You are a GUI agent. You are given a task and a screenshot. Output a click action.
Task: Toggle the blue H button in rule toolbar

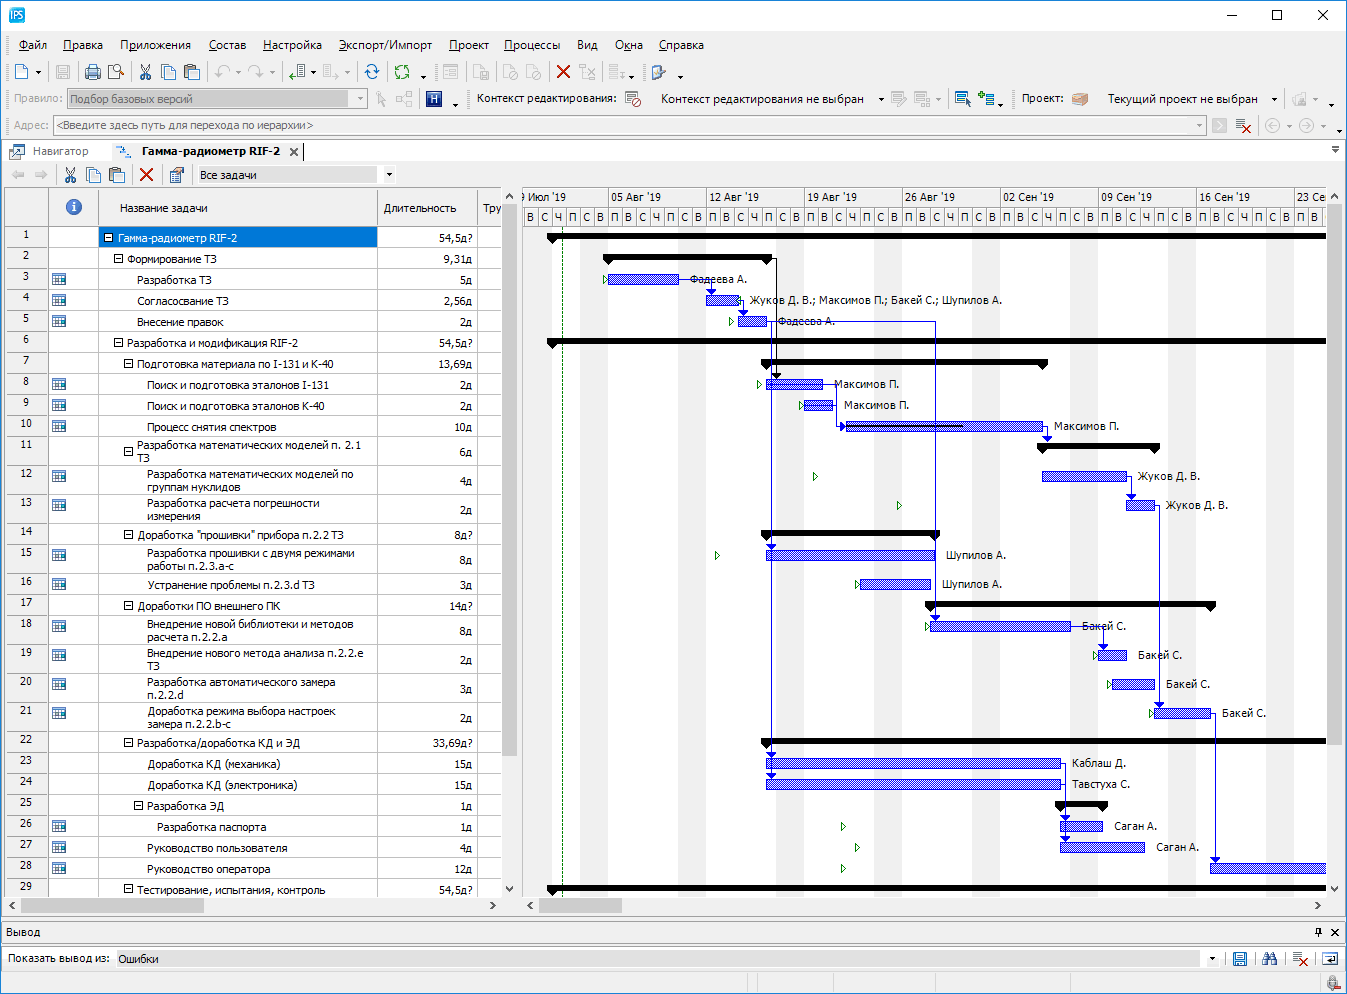(x=434, y=99)
